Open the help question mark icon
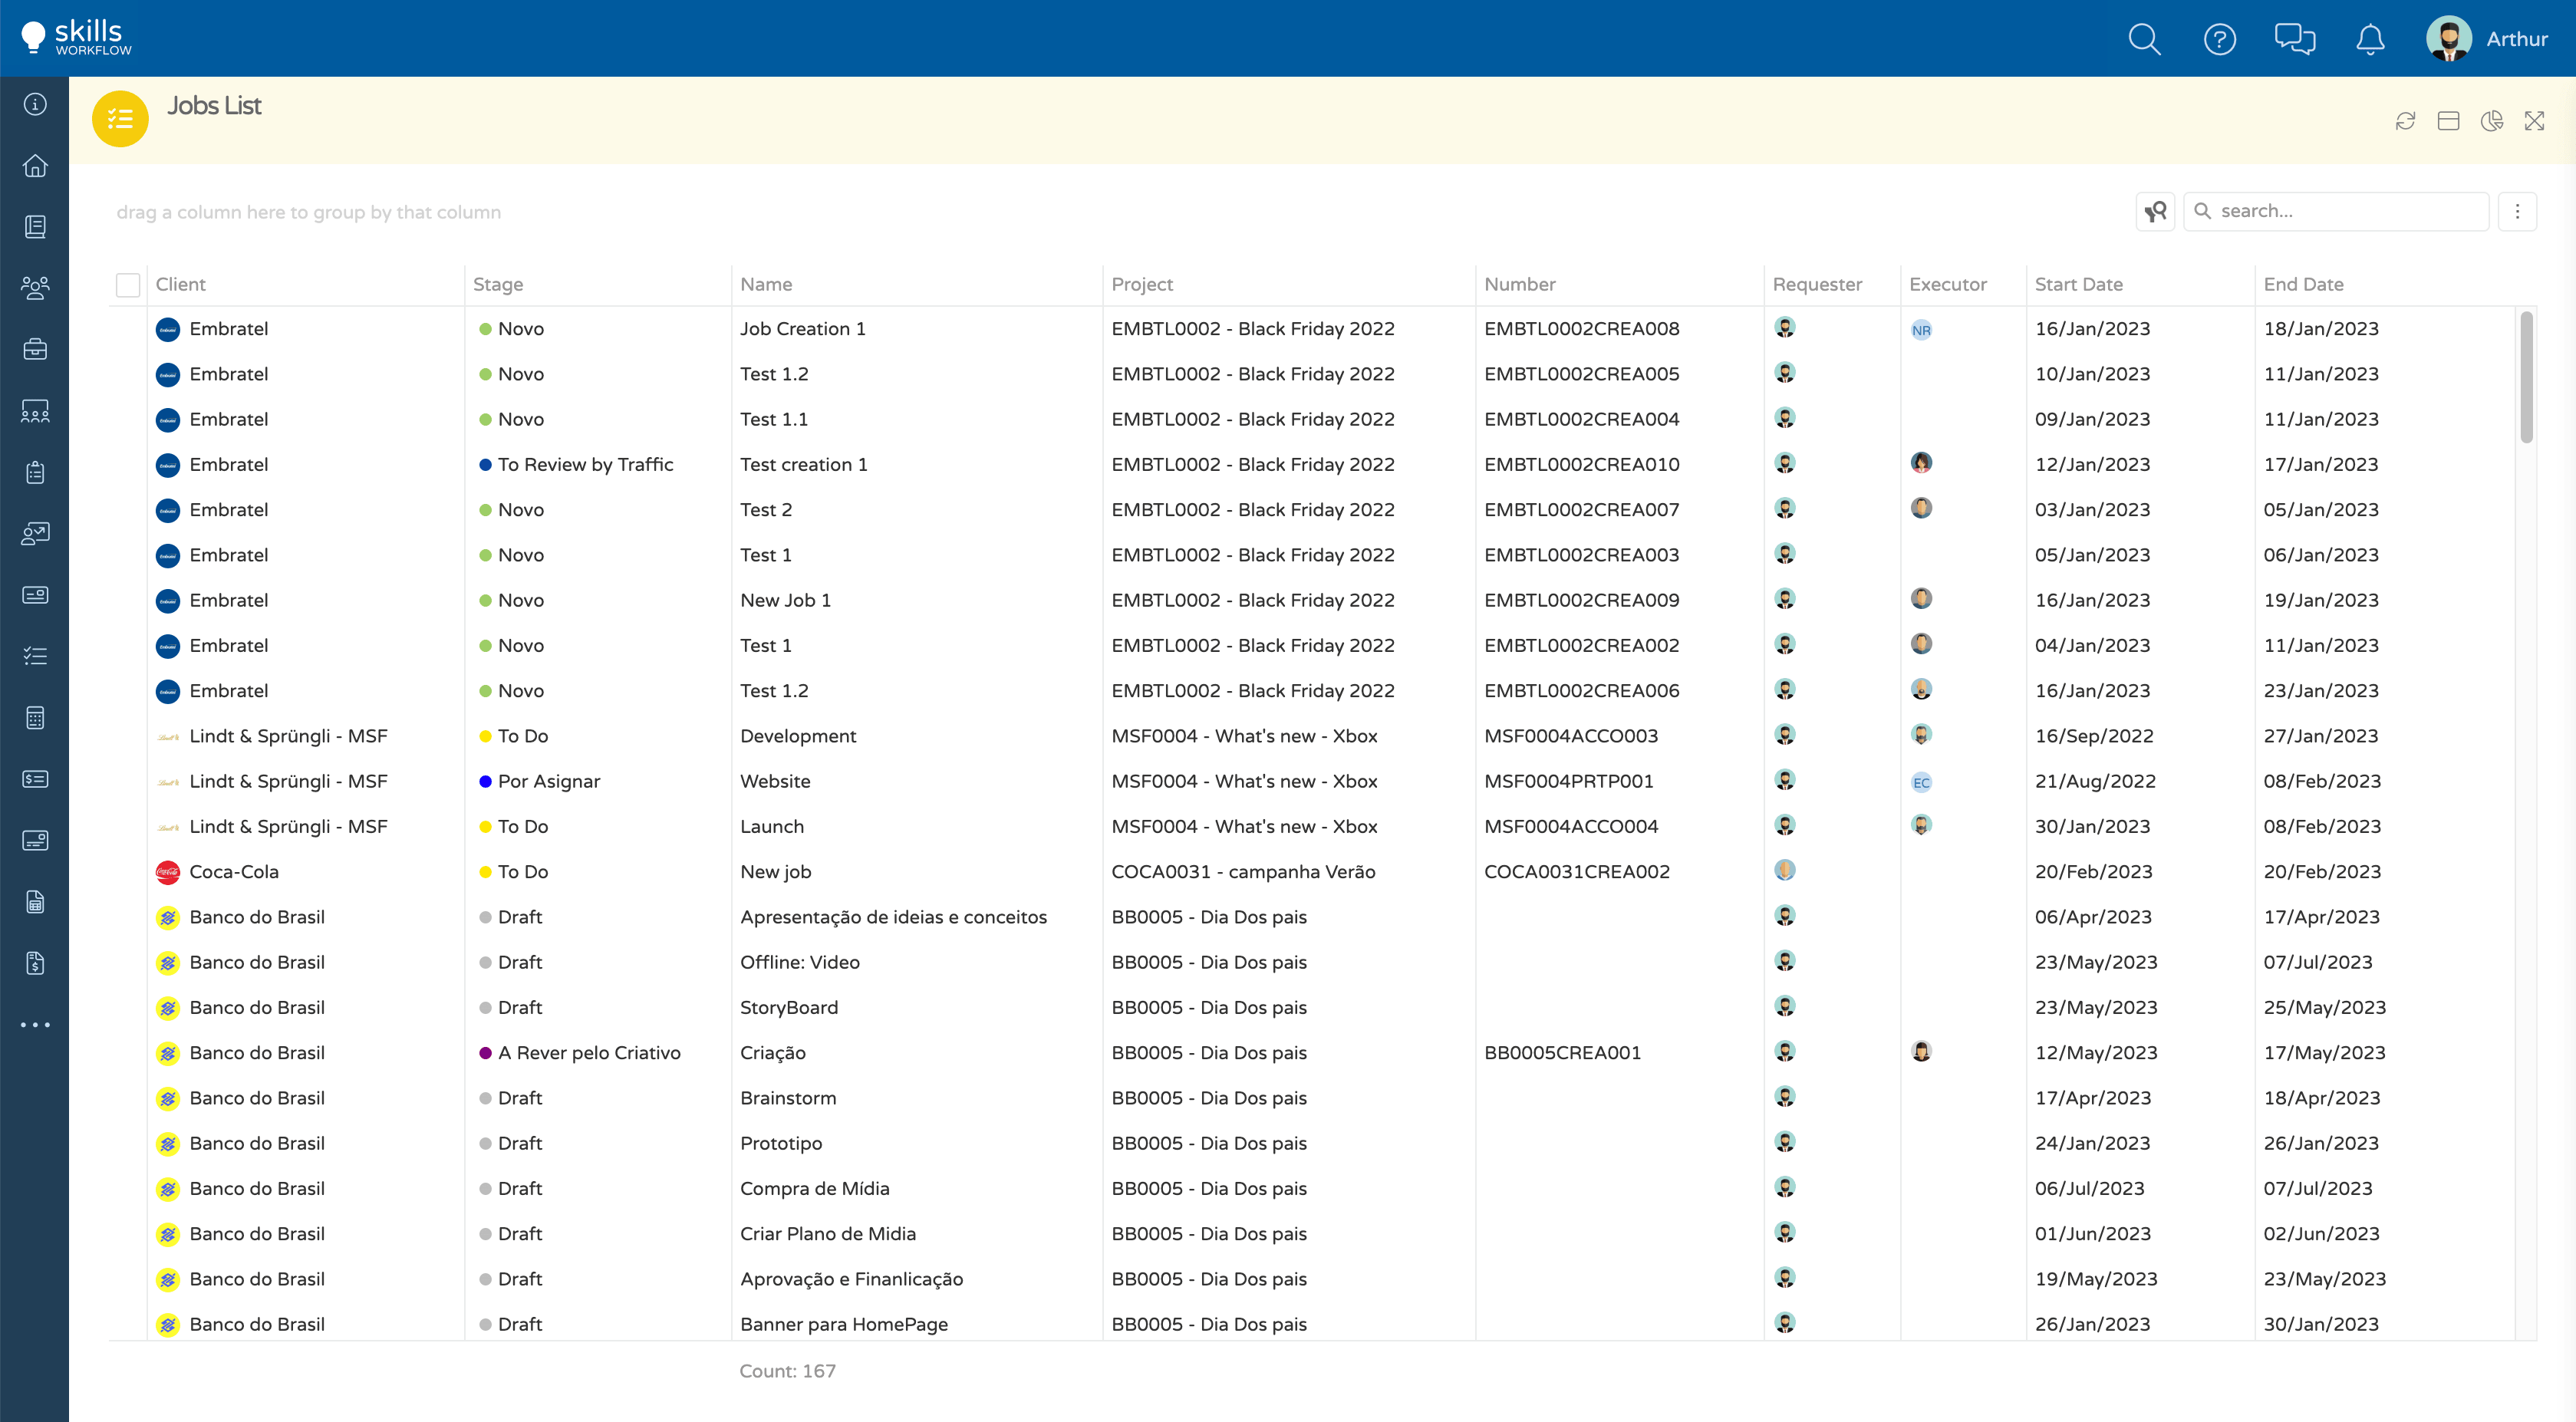The width and height of the screenshot is (2576, 1422). coord(2220,39)
